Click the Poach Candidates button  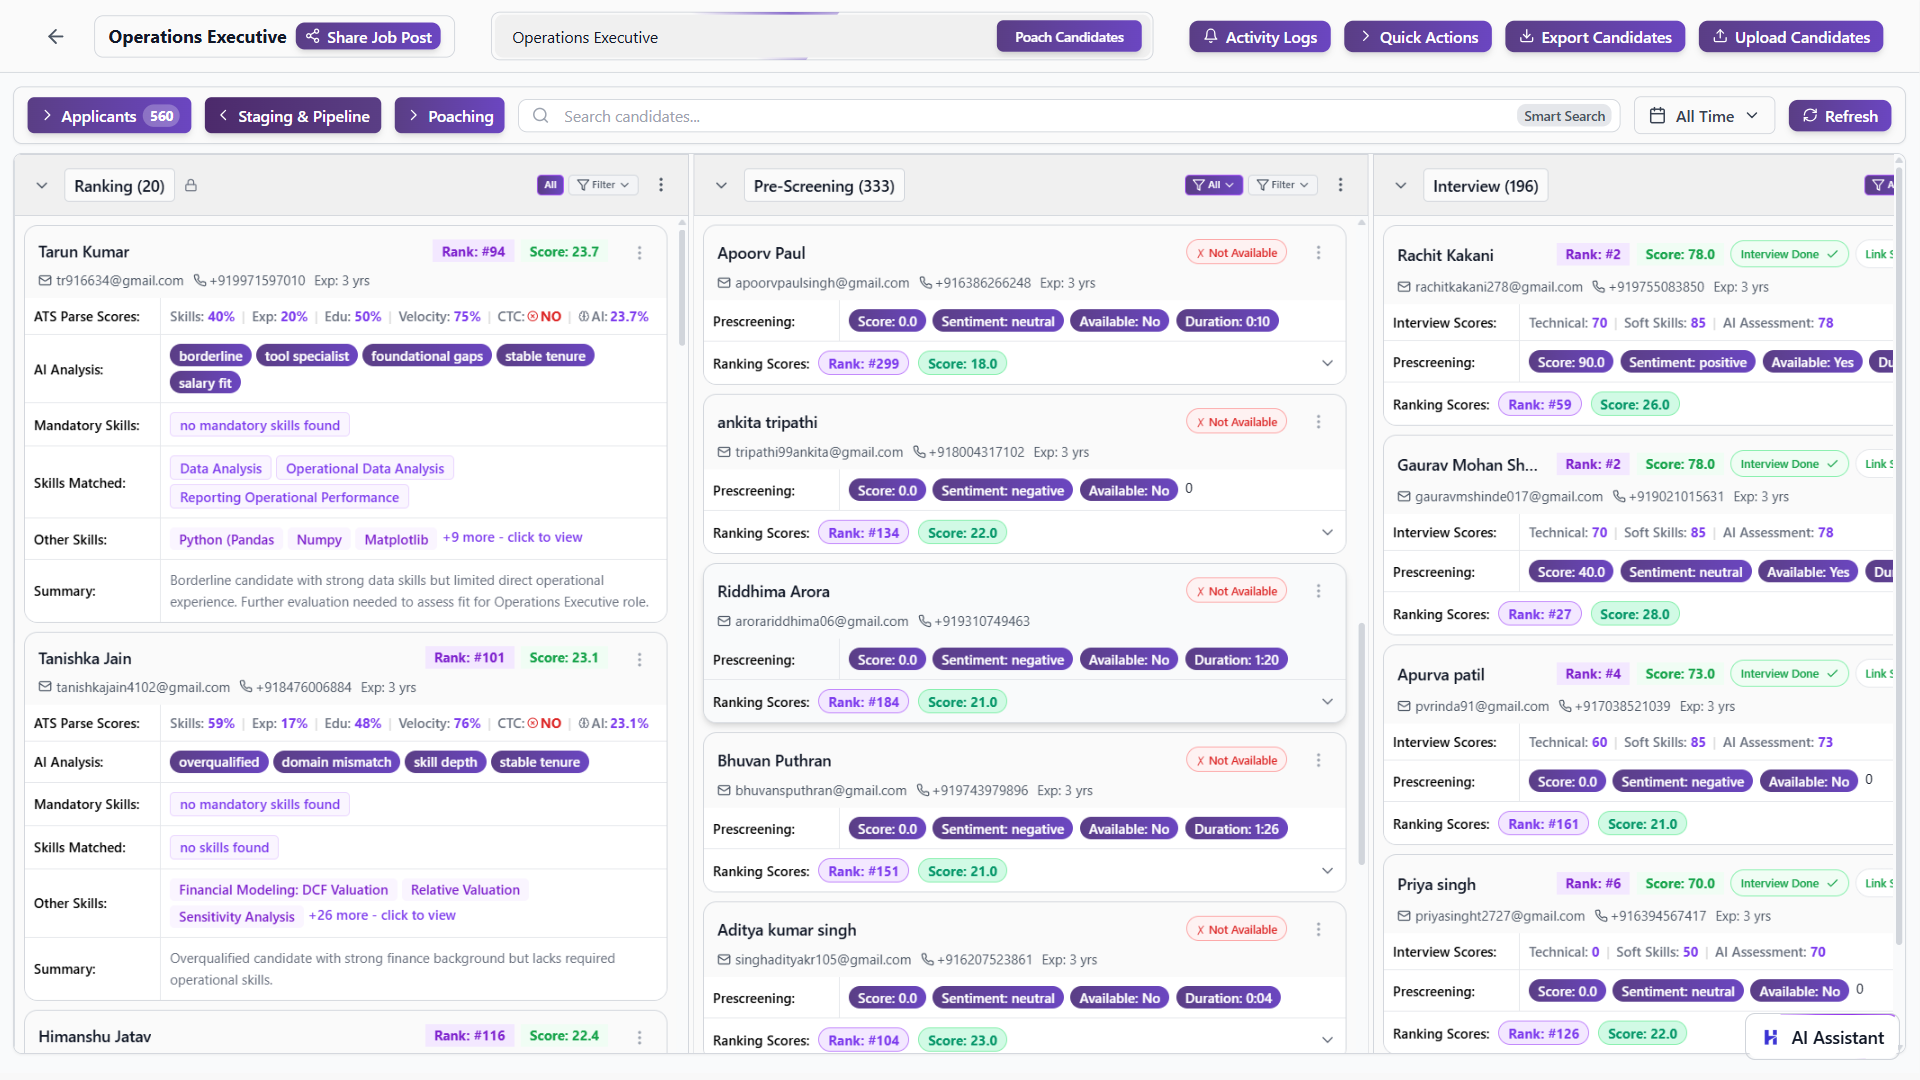point(1068,36)
